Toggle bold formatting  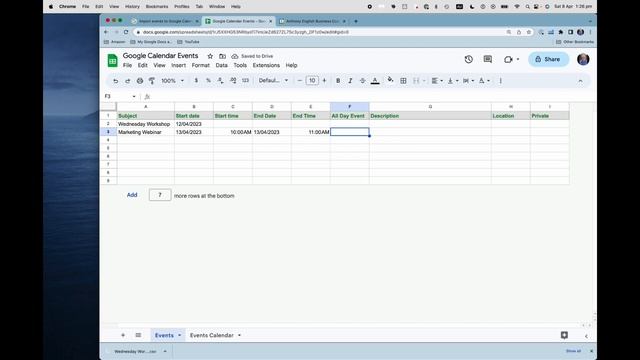(338, 81)
